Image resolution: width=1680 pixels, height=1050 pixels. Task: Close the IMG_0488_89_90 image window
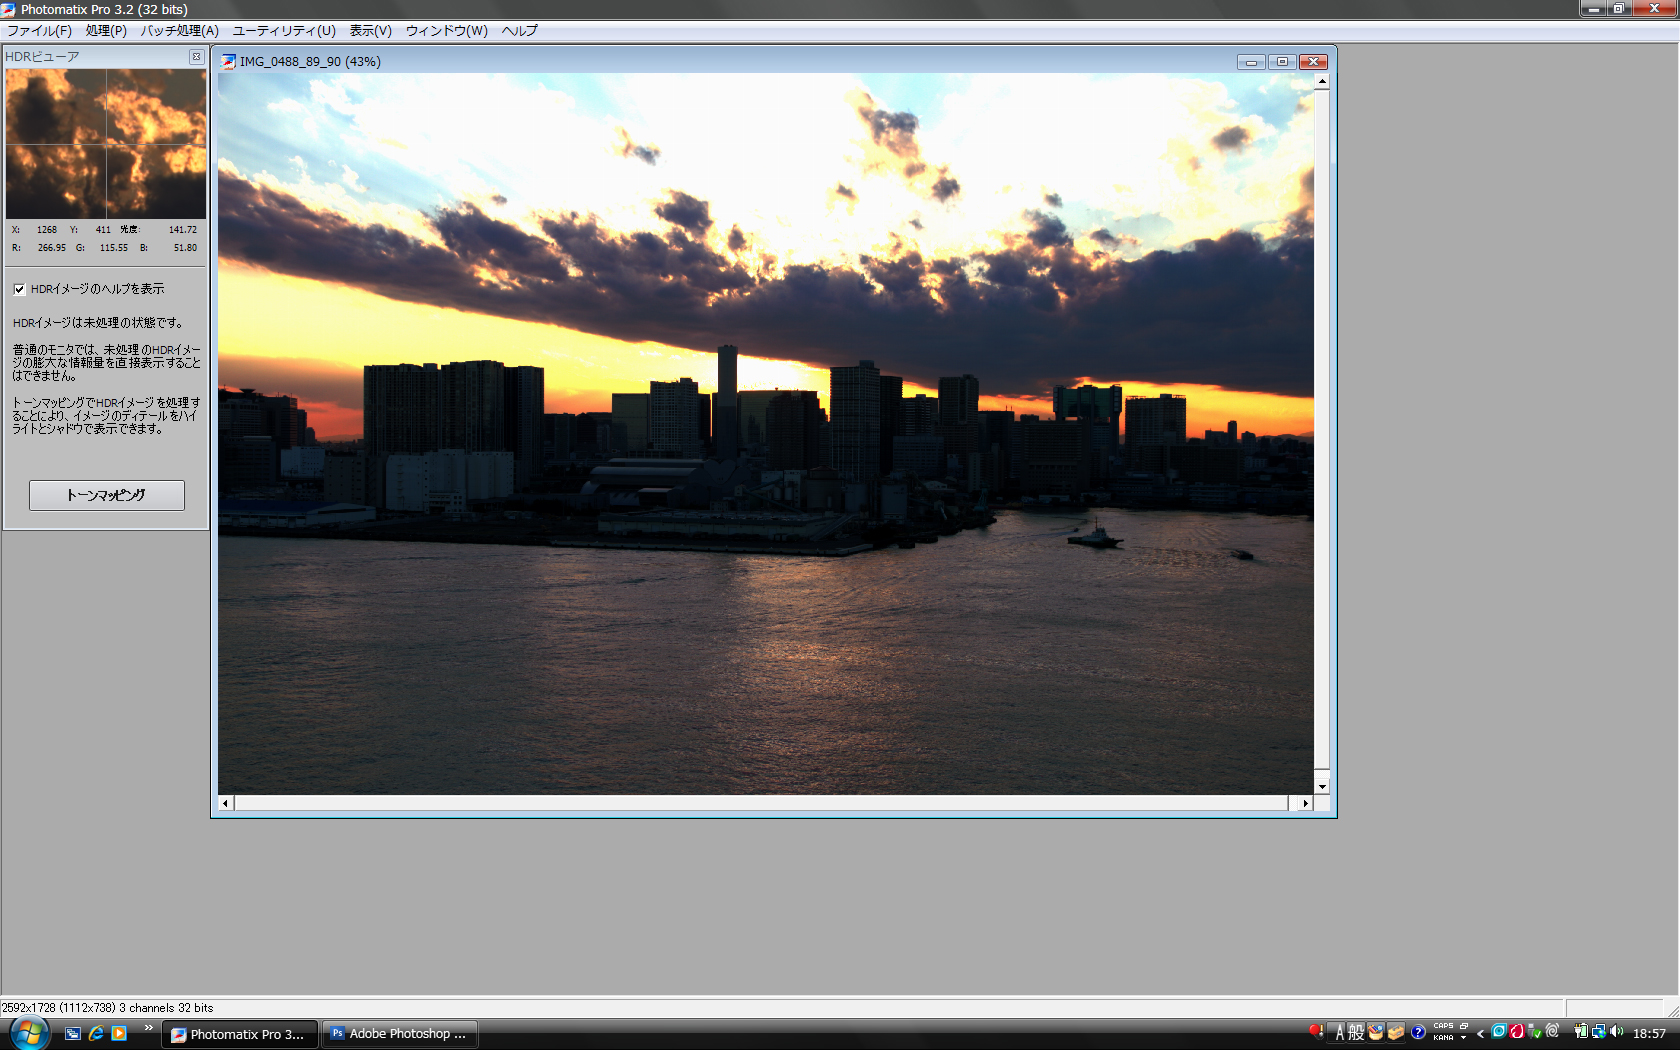[1313, 62]
